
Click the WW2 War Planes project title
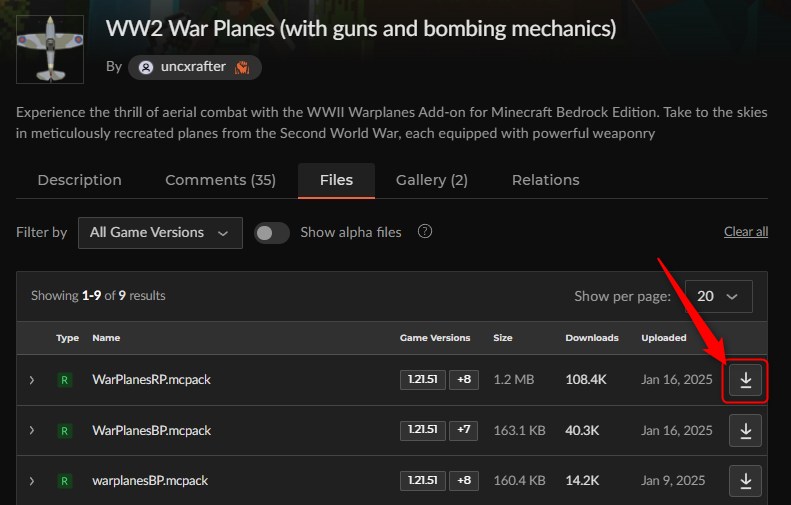[361, 29]
